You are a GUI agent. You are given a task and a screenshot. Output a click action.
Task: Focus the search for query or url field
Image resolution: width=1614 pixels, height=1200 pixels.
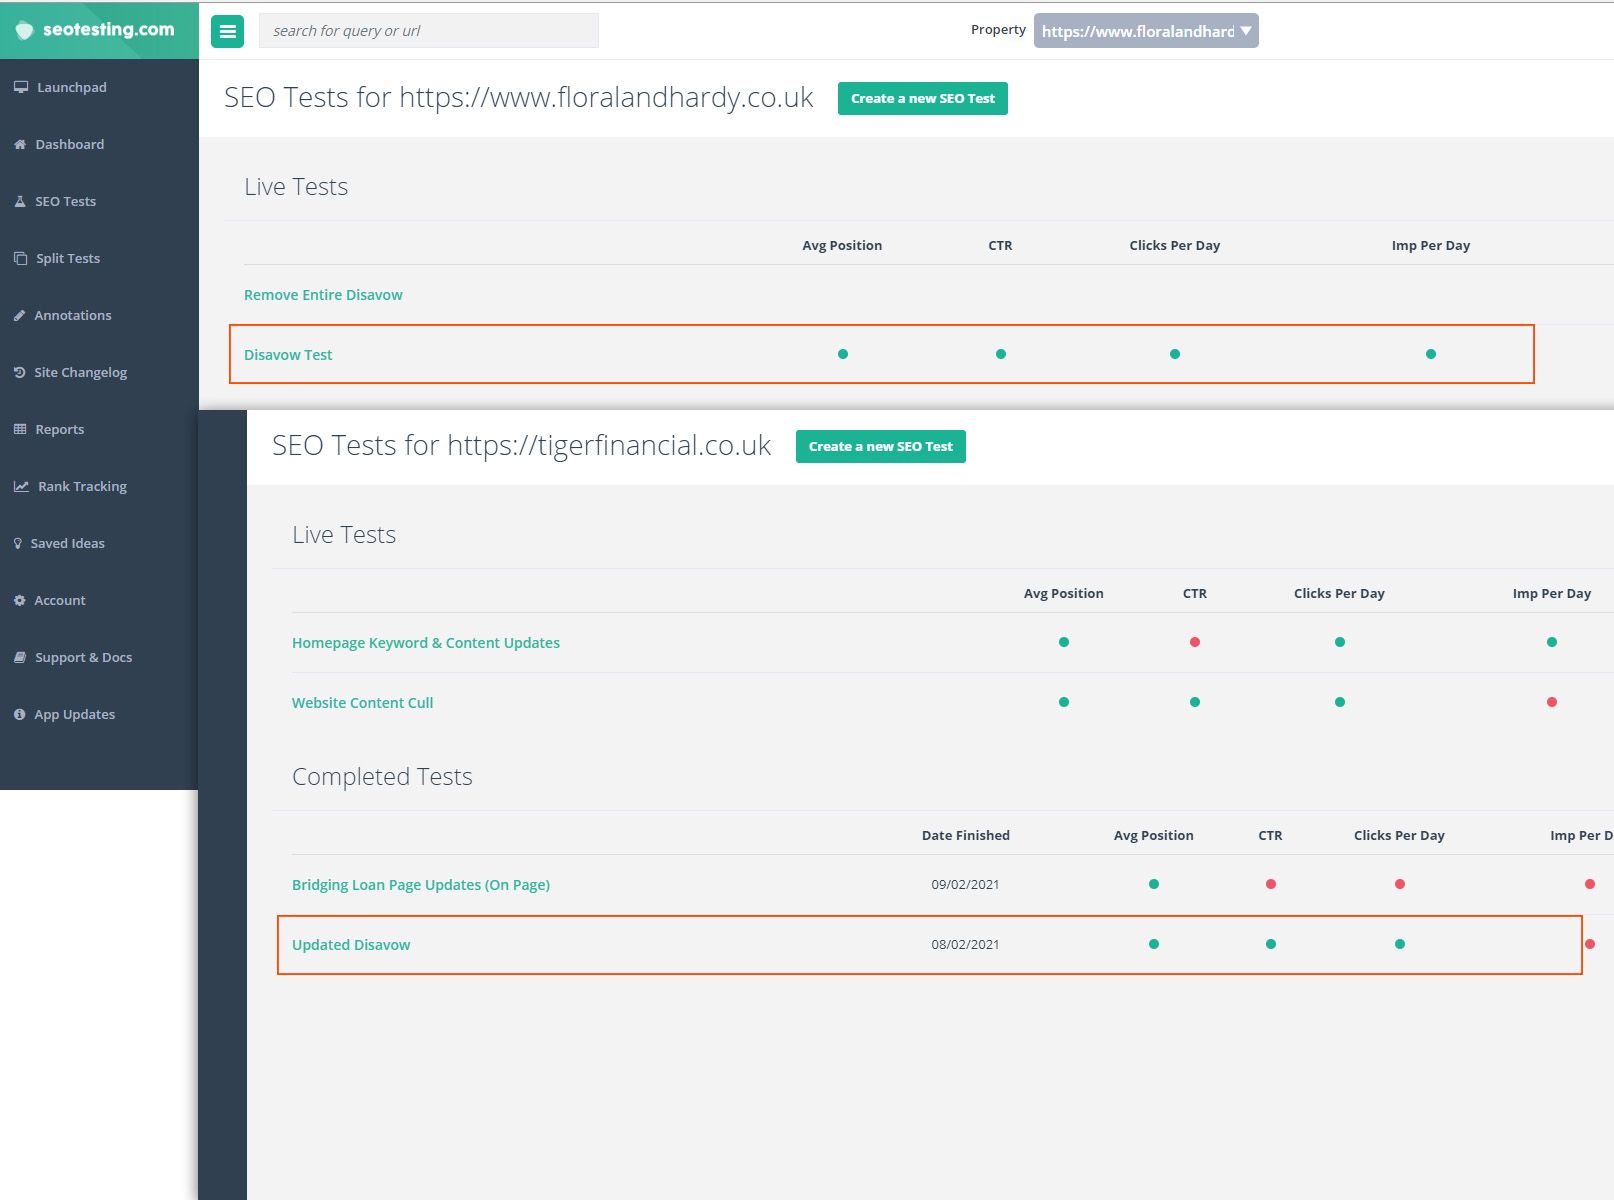point(429,31)
